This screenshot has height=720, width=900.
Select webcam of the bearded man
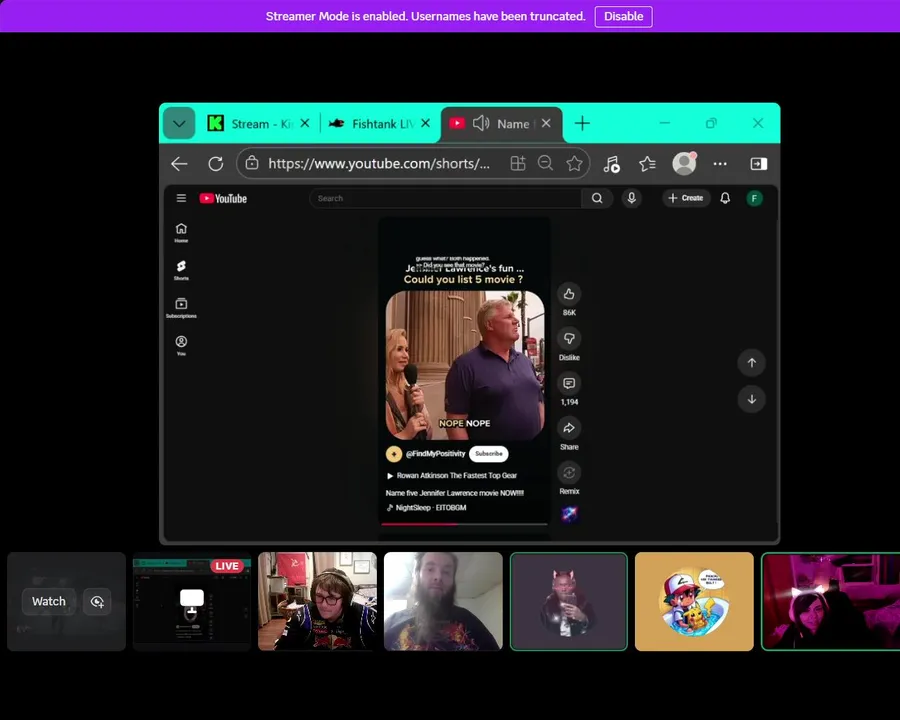(443, 602)
